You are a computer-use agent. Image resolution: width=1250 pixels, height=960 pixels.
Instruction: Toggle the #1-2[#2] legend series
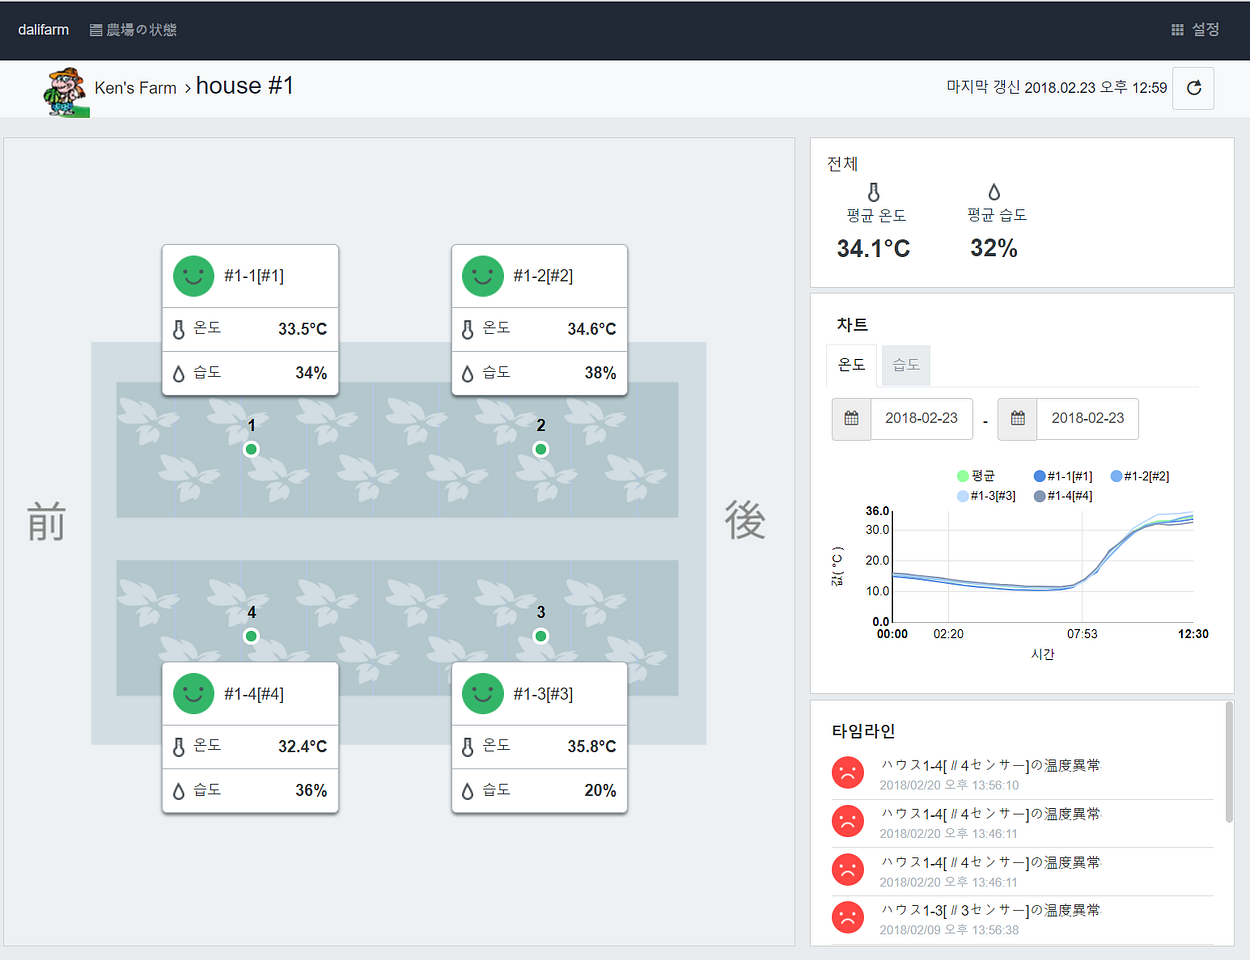pyautogui.click(x=1140, y=476)
